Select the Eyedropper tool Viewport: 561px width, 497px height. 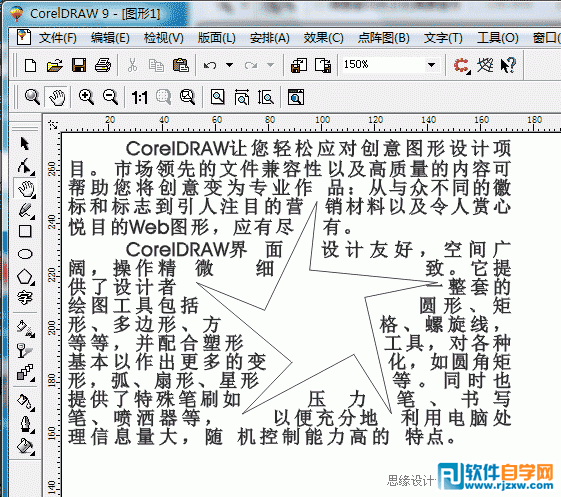click(25, 402)
